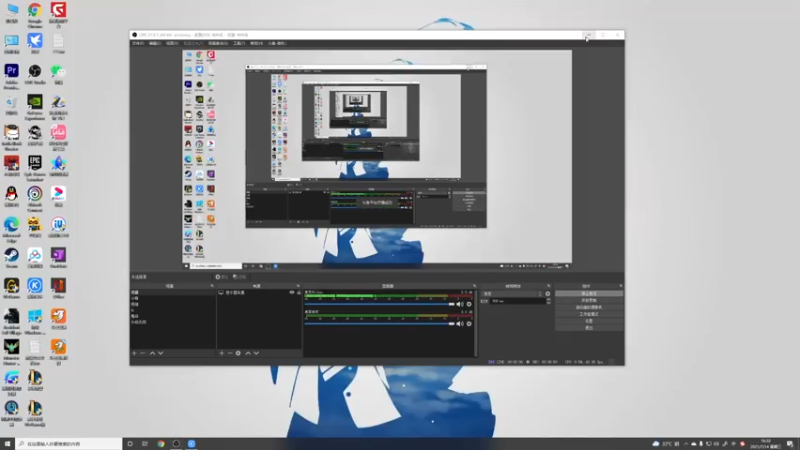Open transition properties gear beside transition dropdown
The height and width of the screenshot is (450, 800).
(x=548, y=293)
